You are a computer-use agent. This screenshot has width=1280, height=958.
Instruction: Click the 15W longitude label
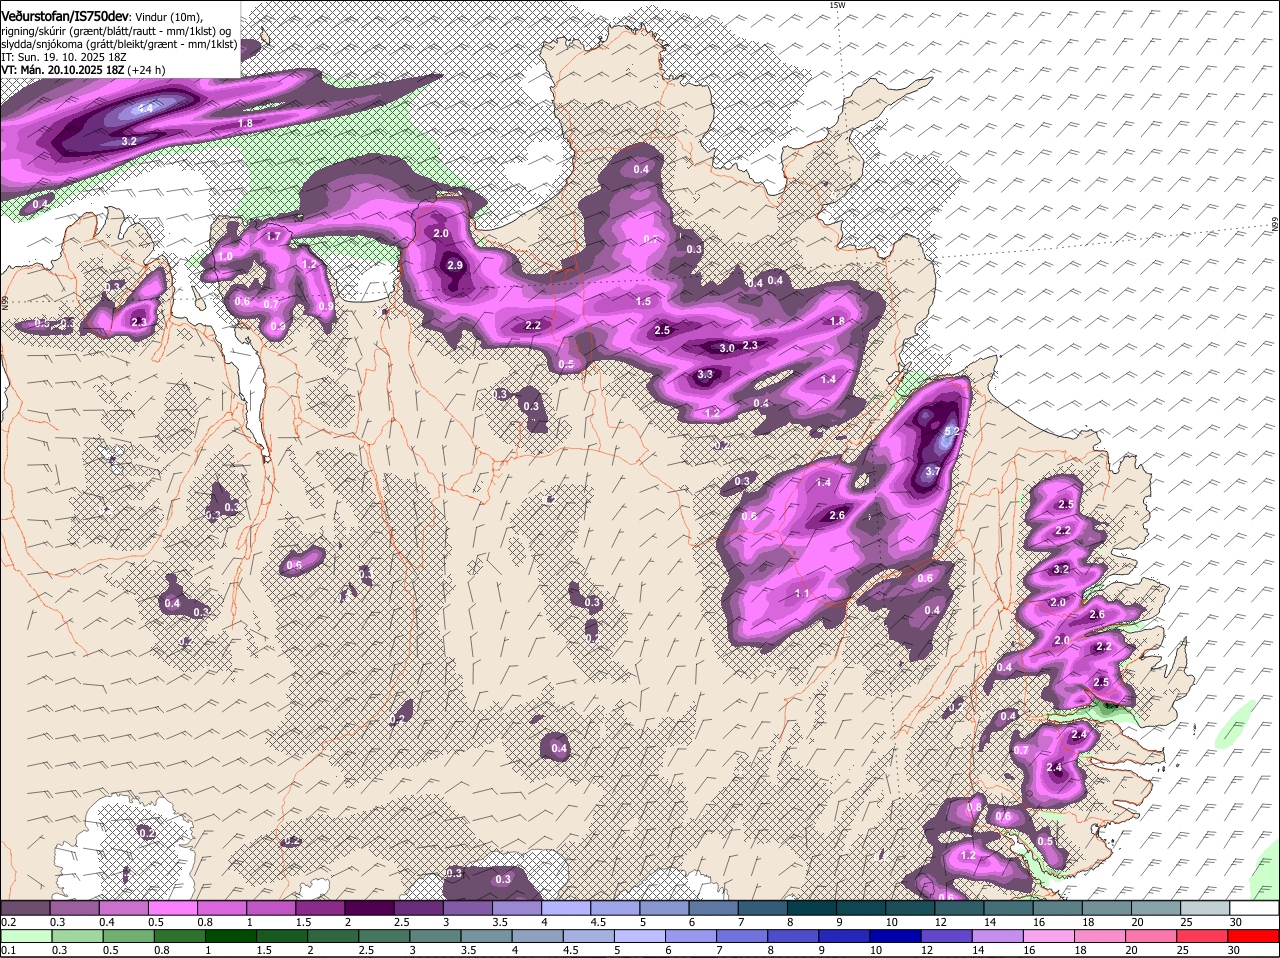pyautogui.click(x=837, y=5)
